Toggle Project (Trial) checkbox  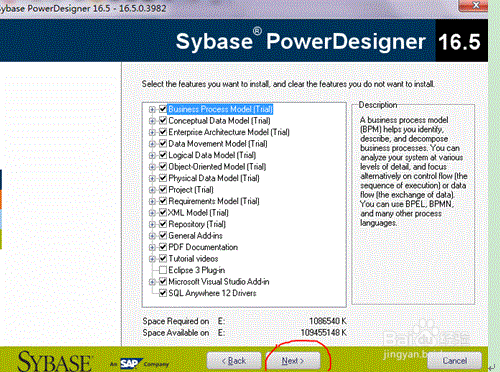163,189
